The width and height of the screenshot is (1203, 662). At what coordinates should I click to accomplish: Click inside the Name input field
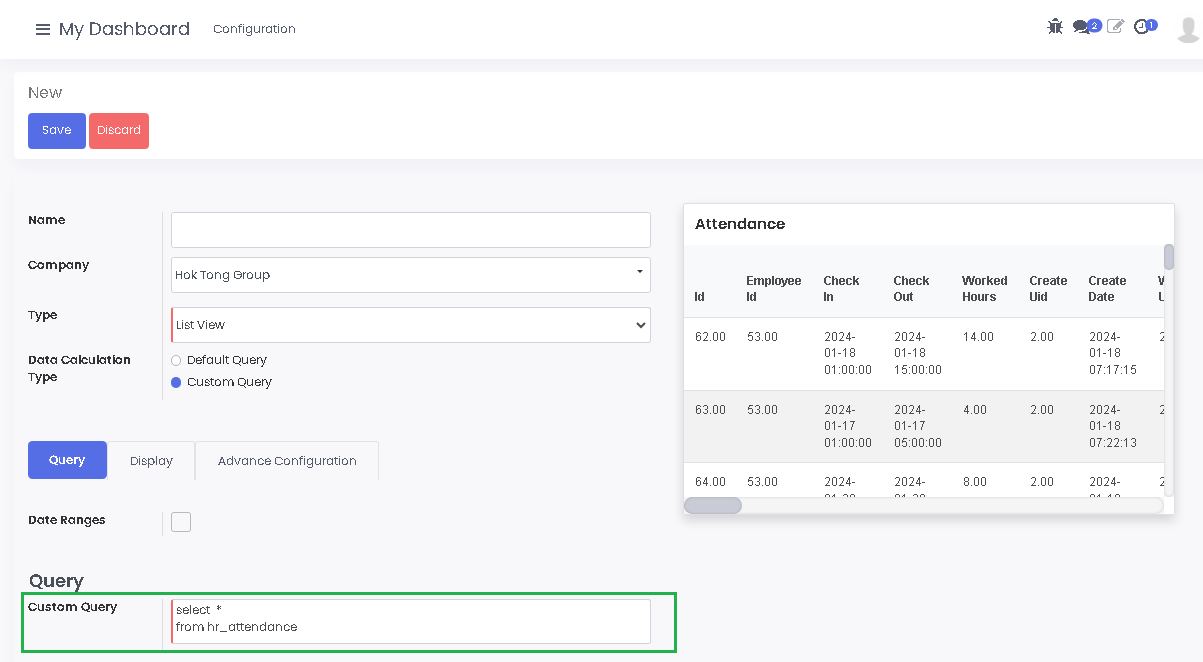point(410,229)
